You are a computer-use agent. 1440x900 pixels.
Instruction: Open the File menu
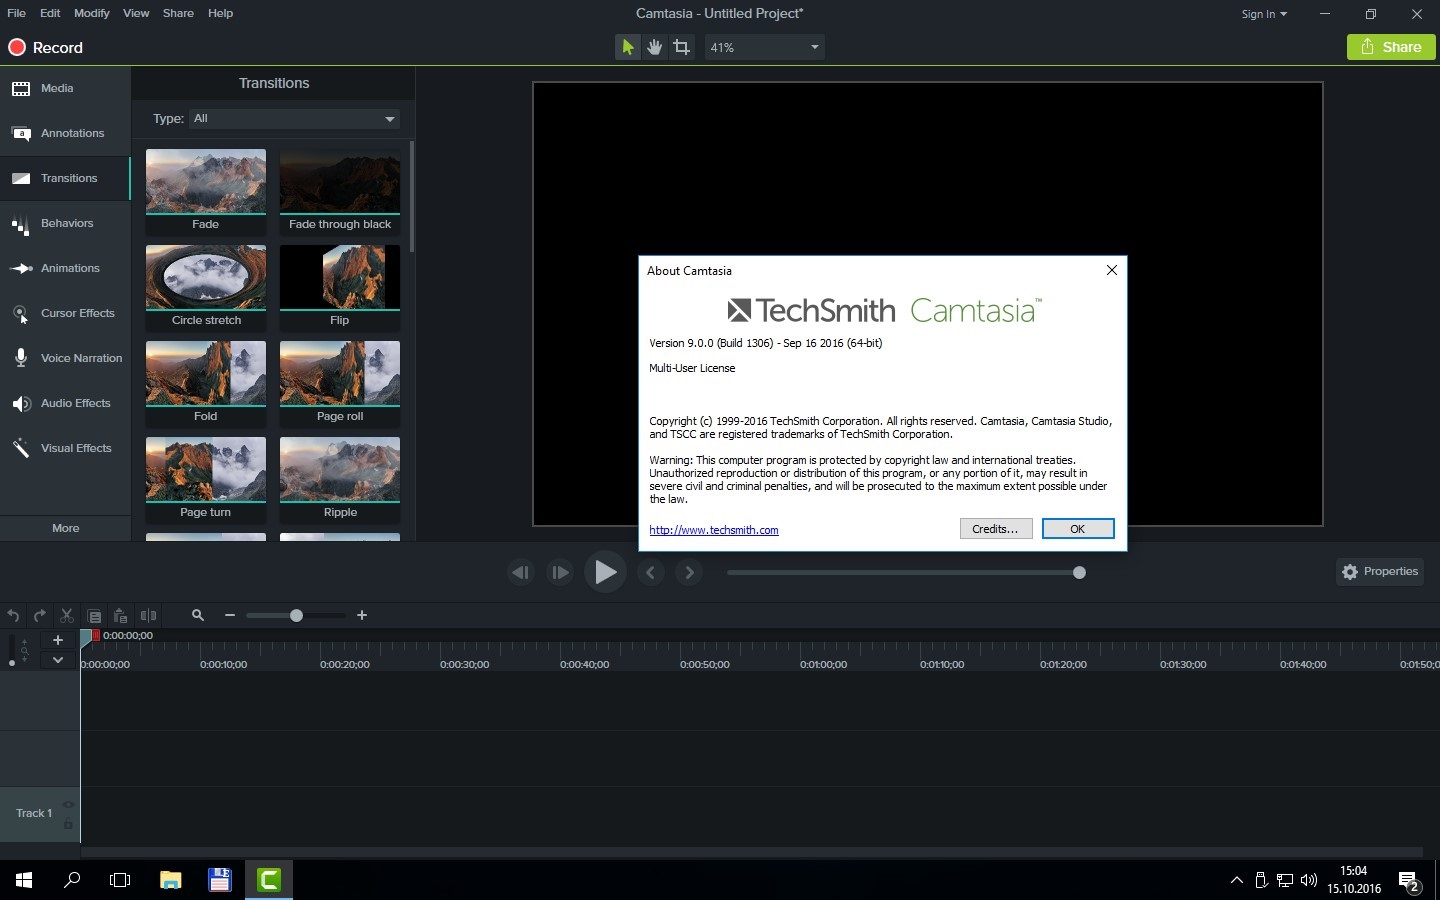click(x=16, y=13)
